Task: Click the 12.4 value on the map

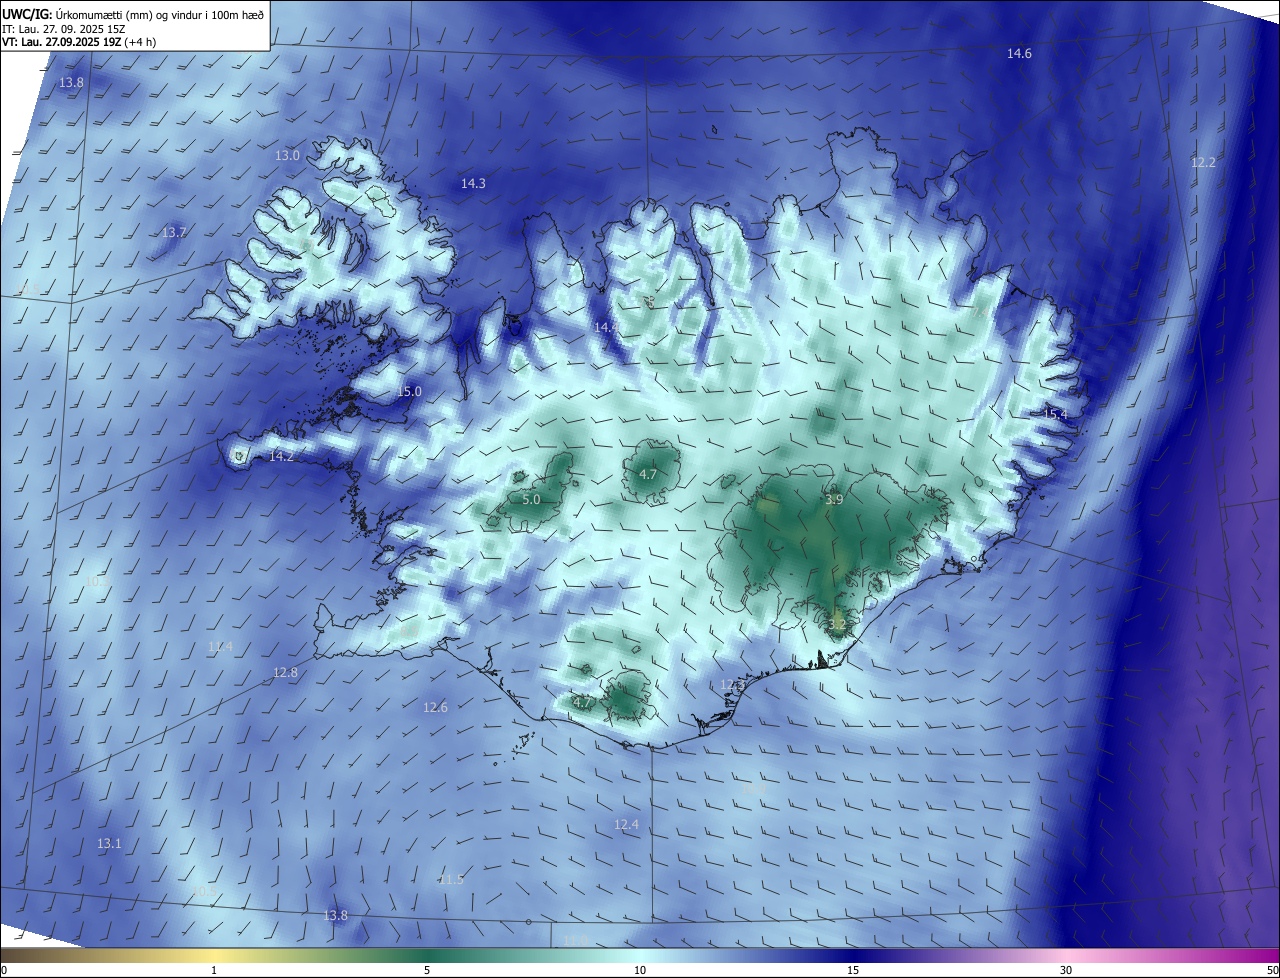Action: click(626, 825)
